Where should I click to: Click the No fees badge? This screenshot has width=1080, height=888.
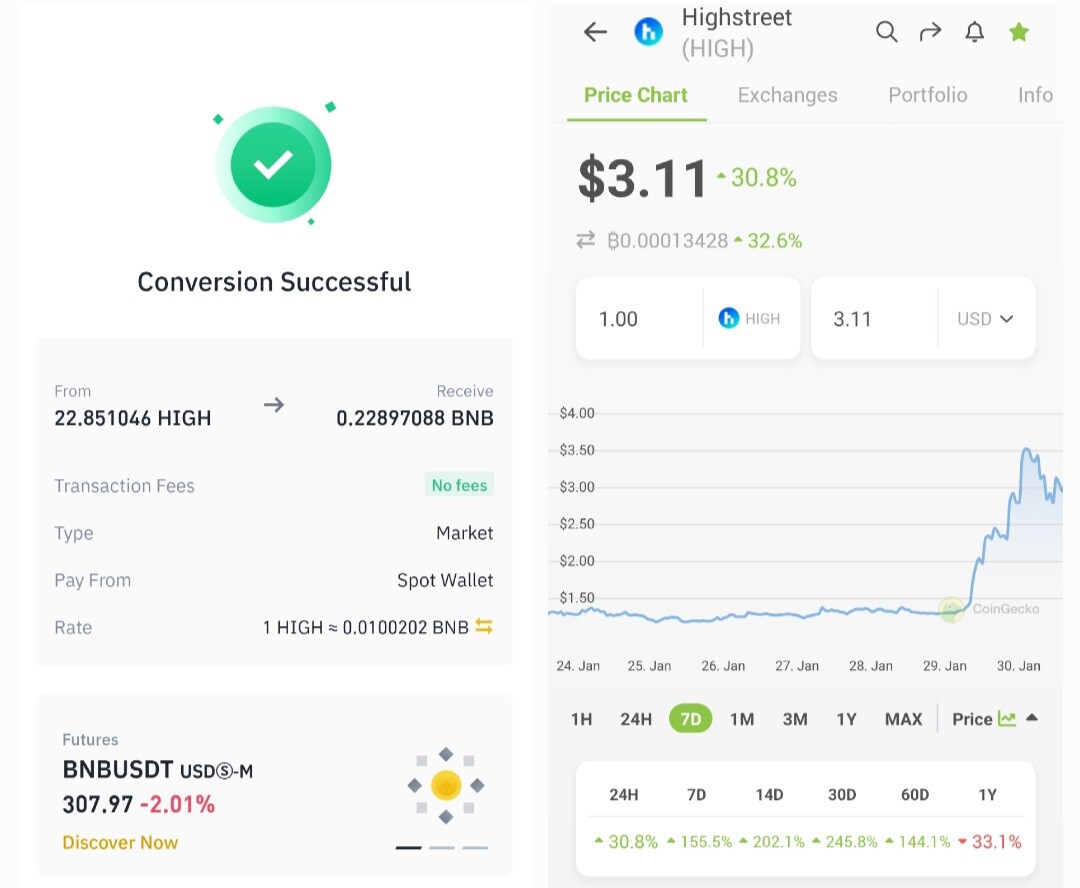(x=459, y=485)
